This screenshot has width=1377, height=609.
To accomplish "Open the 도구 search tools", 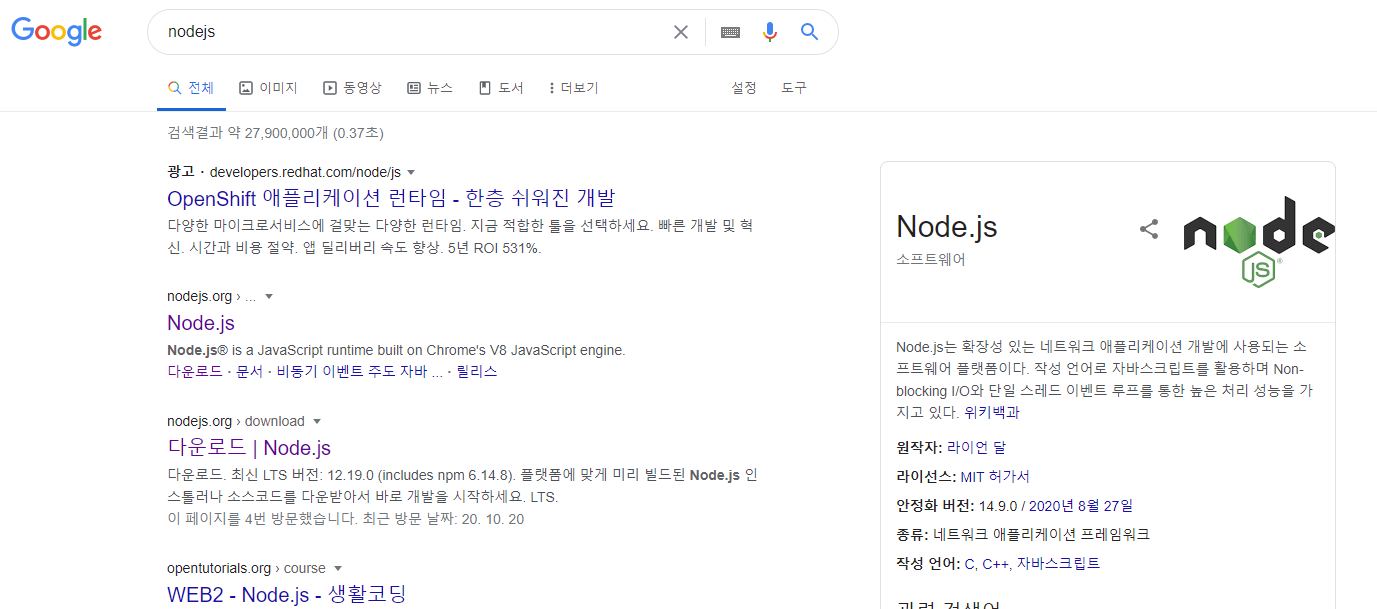I will [x=794, y=88].
